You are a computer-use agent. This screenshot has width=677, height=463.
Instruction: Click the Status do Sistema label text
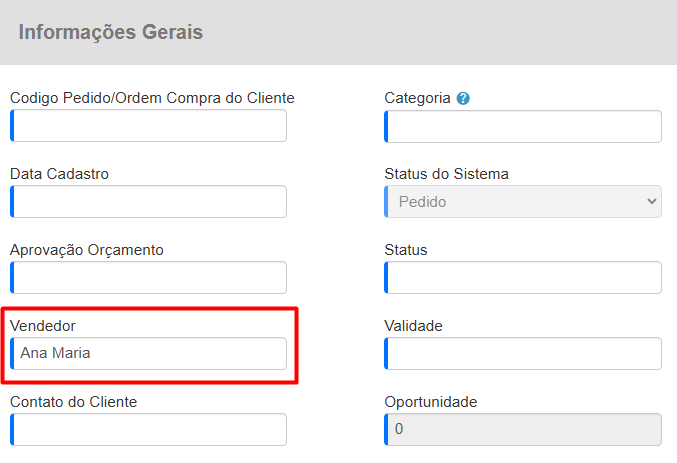click(x=446, y=174)
